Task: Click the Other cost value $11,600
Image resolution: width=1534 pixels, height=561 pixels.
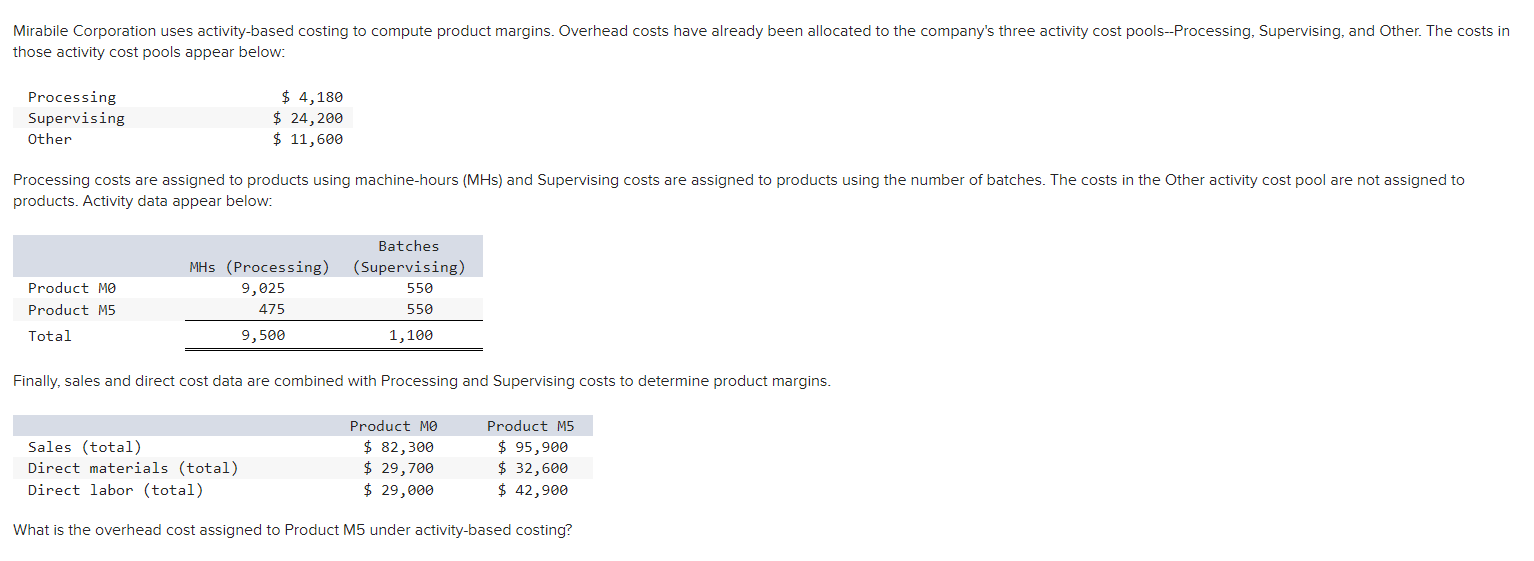Action: tap(307, 139)
